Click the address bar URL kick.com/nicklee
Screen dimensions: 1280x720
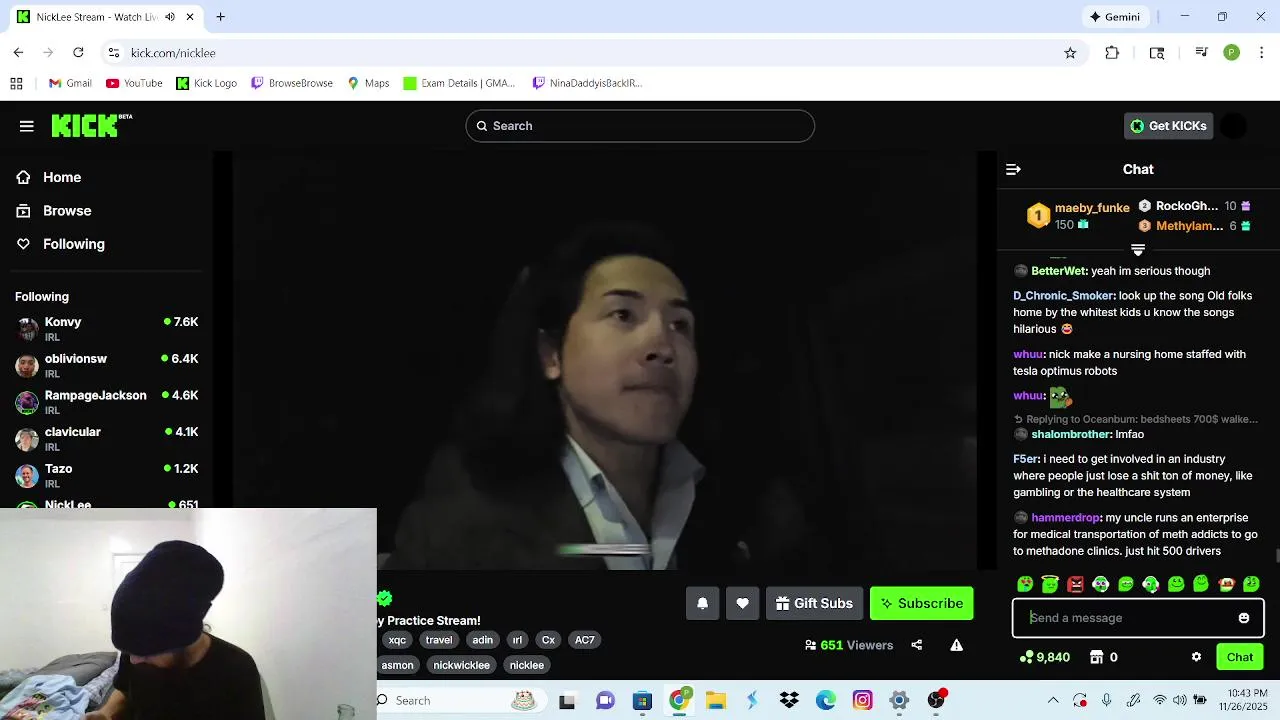pyautogui.click(x=173, y=53)
